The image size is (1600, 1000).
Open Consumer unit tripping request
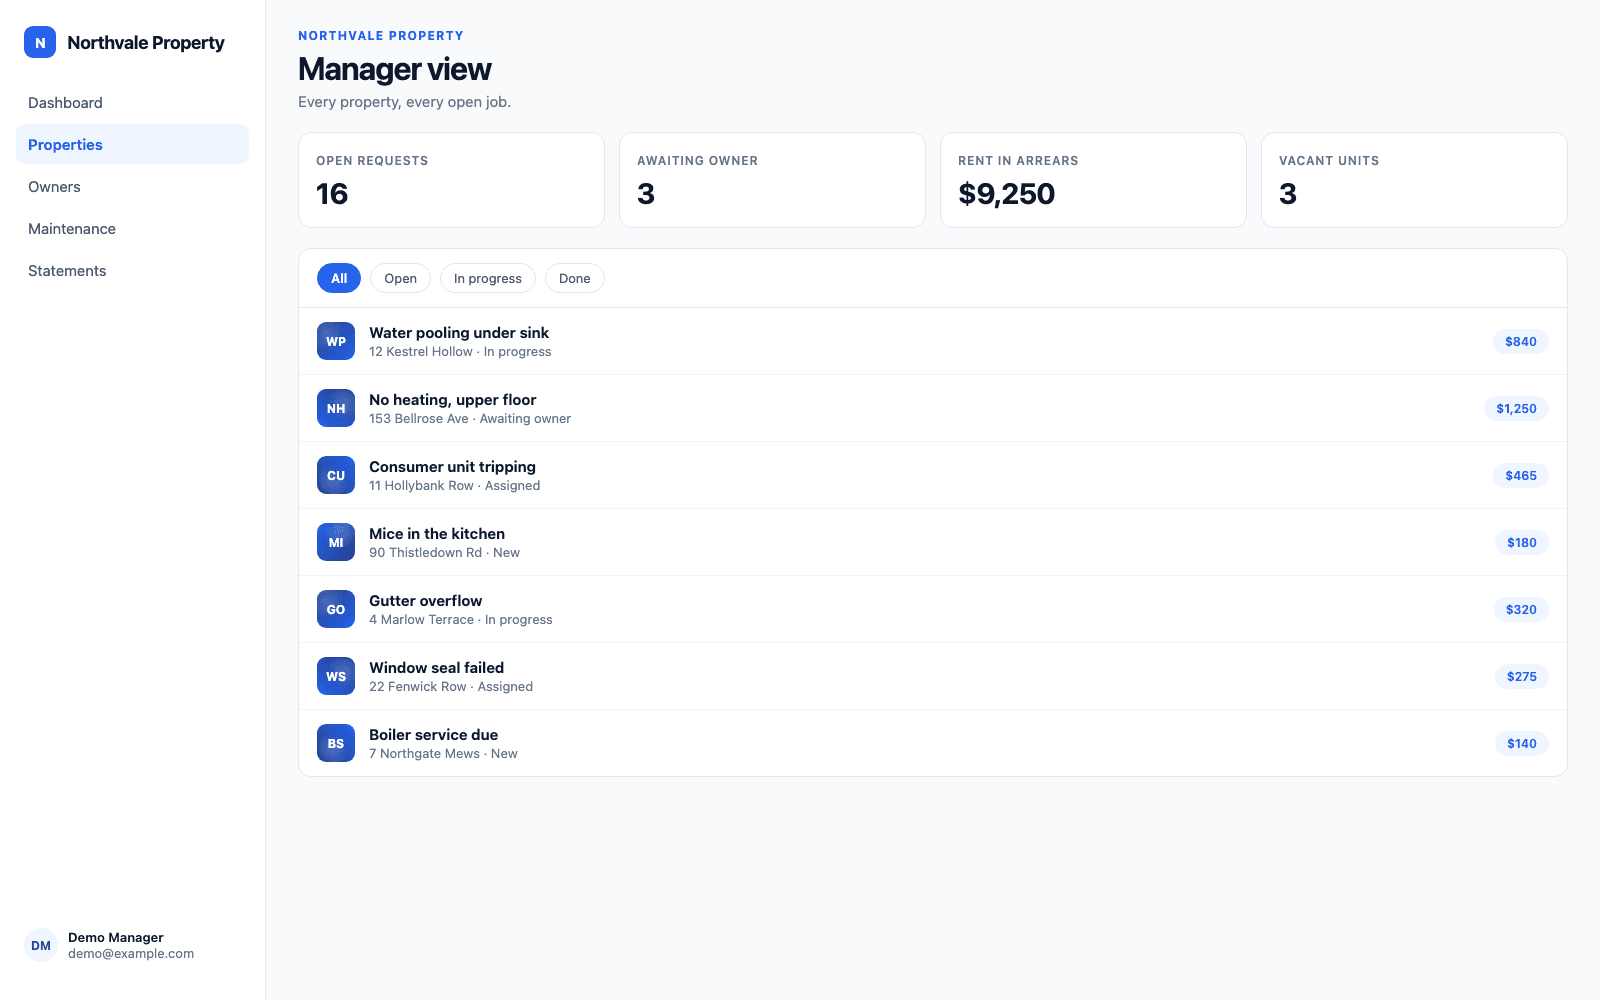pos(933,475)
